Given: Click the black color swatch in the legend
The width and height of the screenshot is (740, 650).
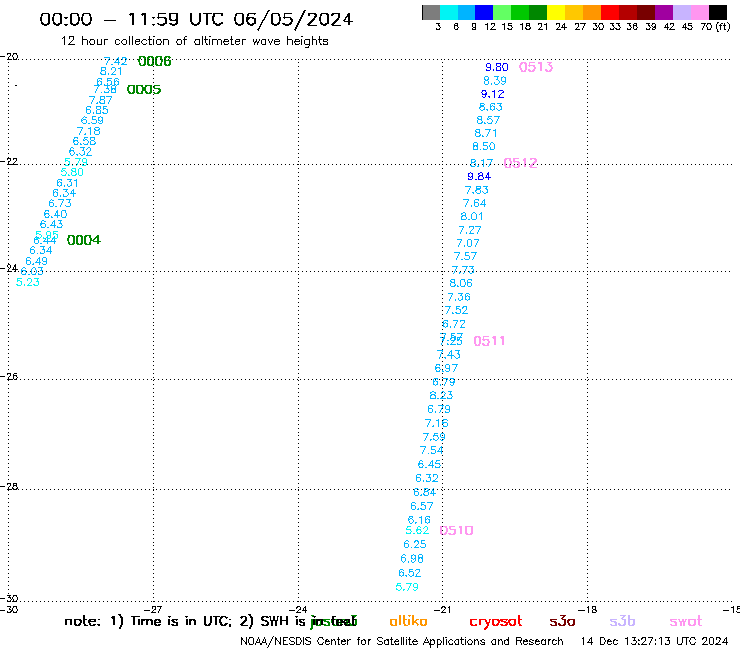Looking at the screenshot, I should (x=717, y=12).
